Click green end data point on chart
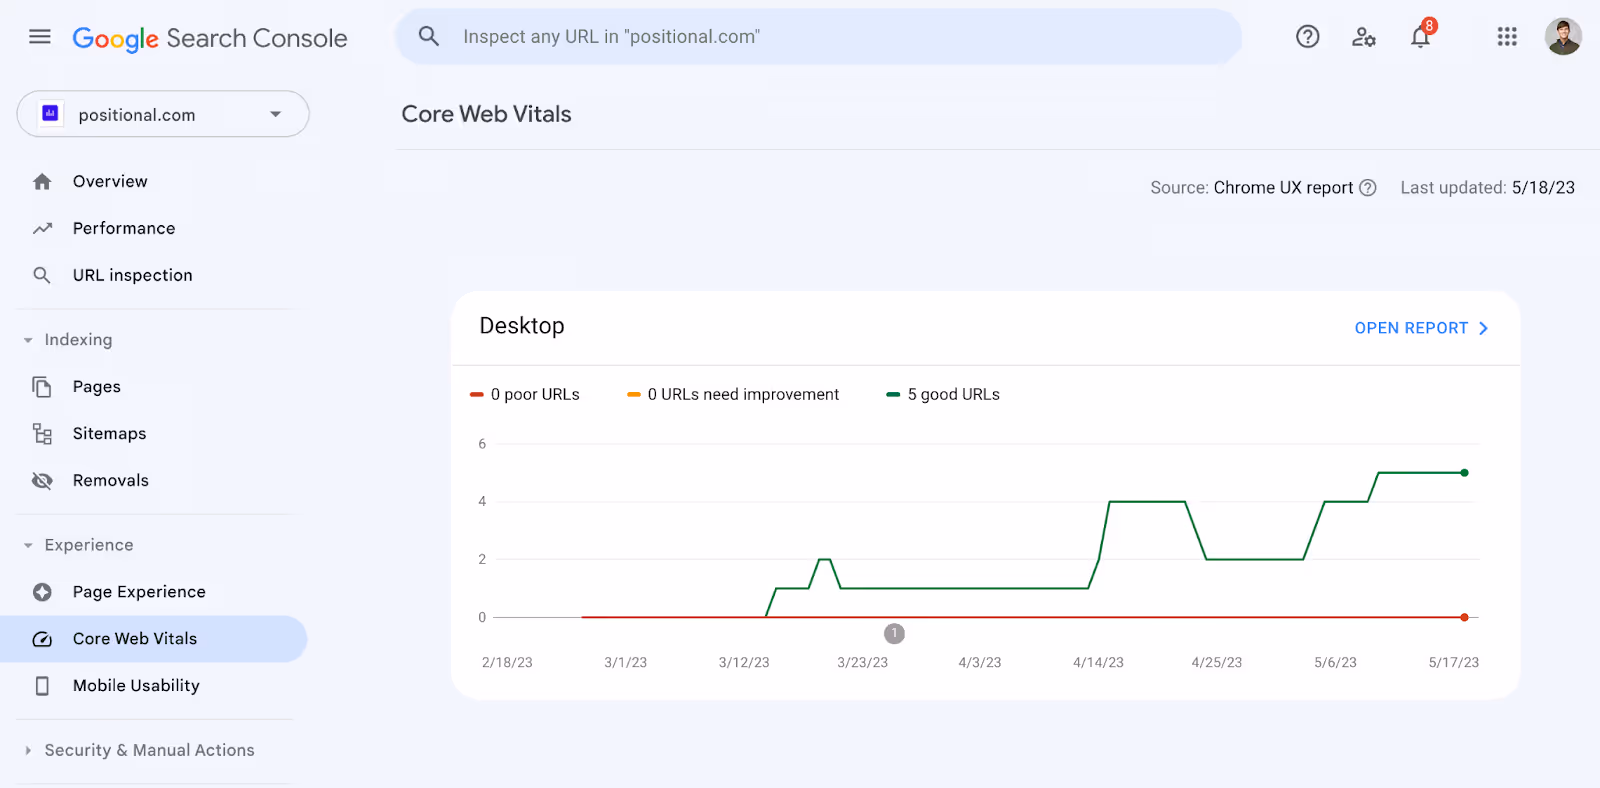The image size is (1600, 788). (1464, 473)
